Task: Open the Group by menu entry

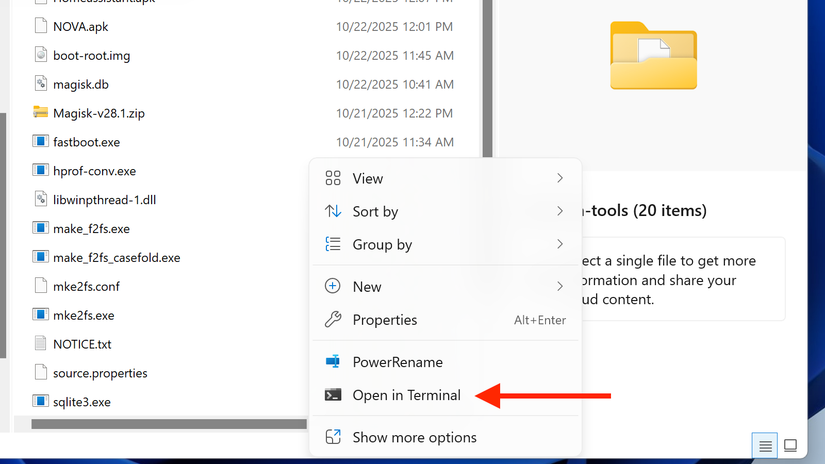Action: [x=445, y=244]
